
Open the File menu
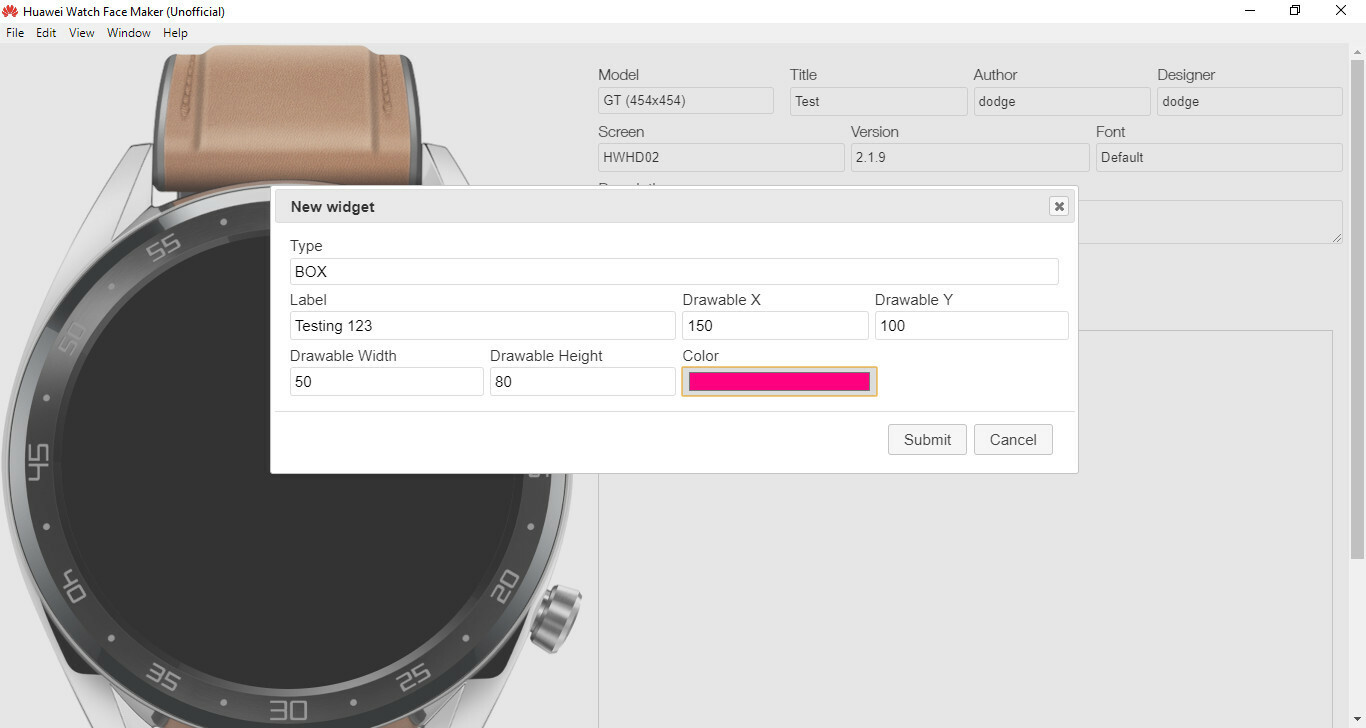coord(15,33)
